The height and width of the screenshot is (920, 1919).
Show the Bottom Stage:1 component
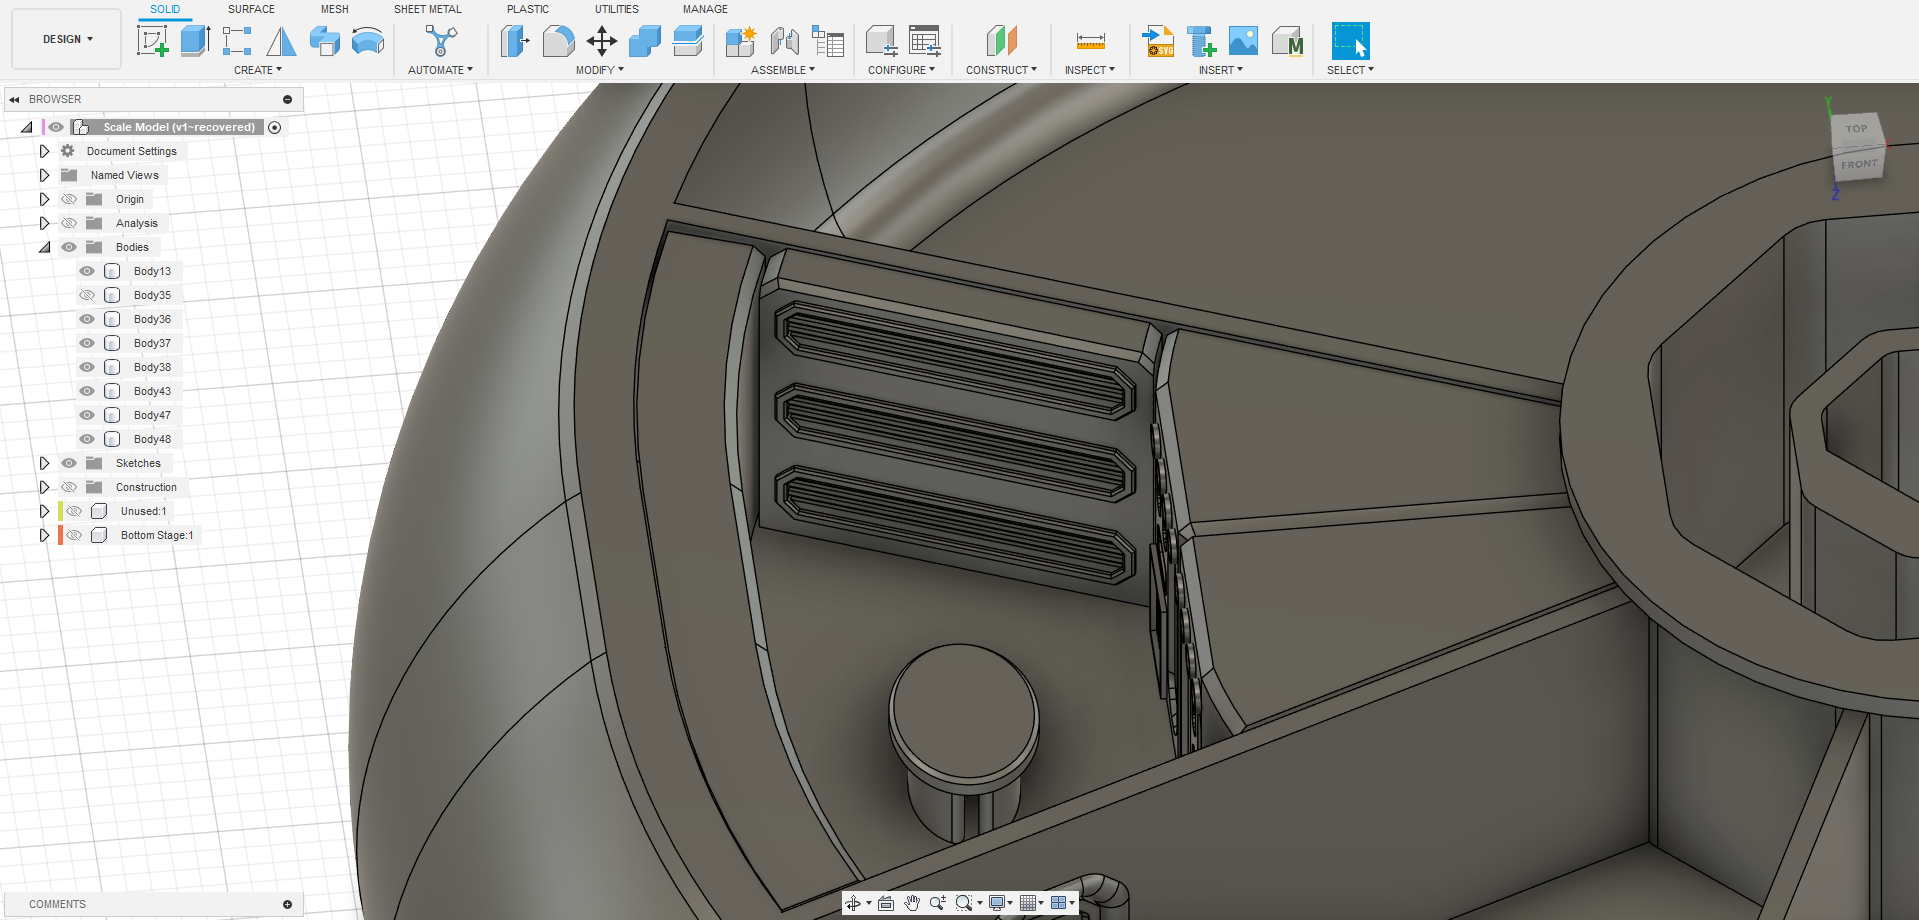click(74, 535)
